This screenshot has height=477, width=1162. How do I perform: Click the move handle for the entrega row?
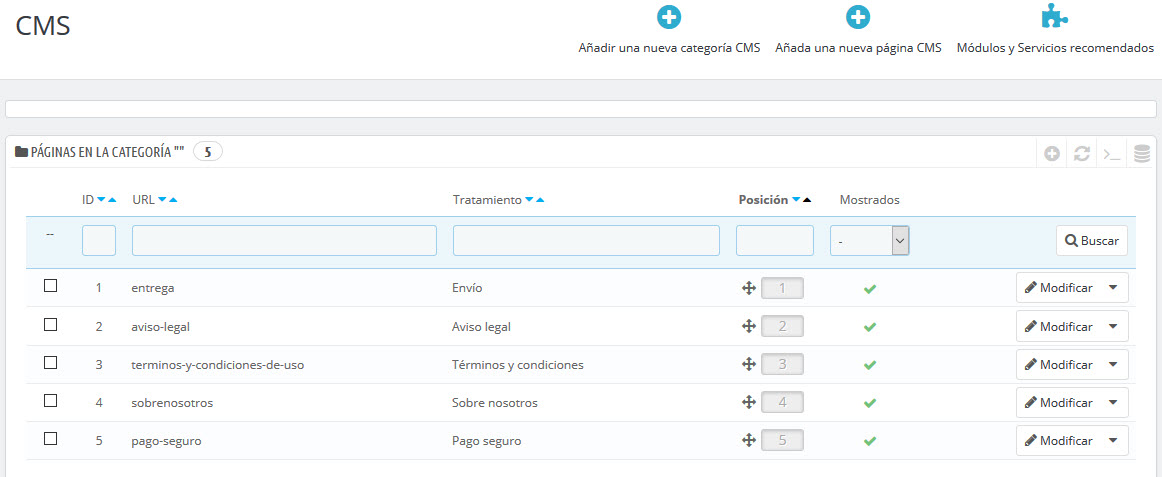point(748,288)
